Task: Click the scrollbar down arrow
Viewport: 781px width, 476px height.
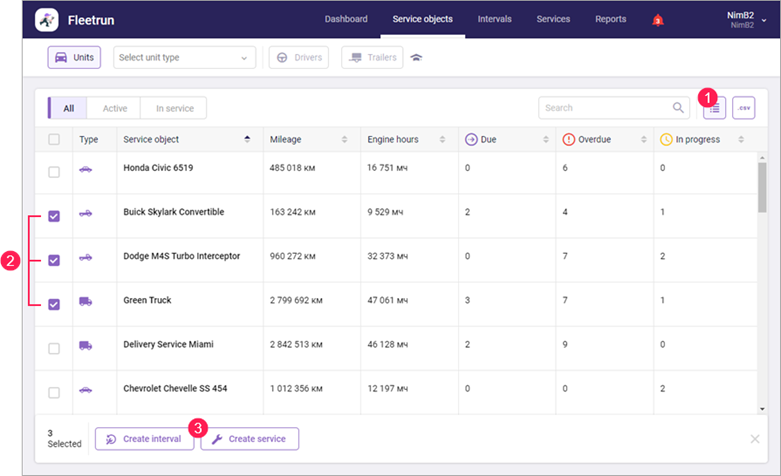Action: coord(762,409)
